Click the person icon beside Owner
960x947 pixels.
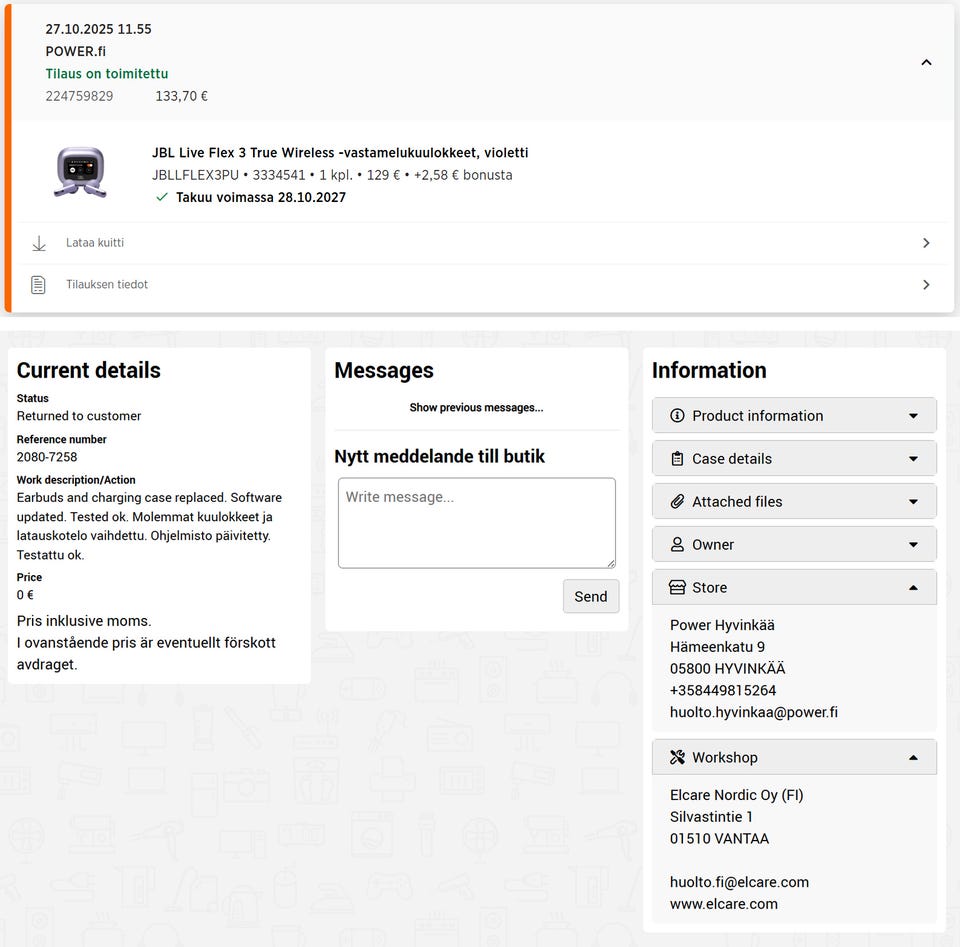677,544
